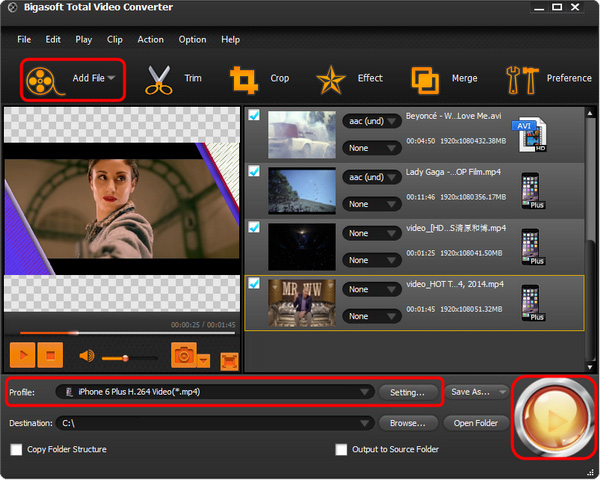This screenshot has width=600, height=480.
Task: Select the dark video_[HD thumbnail
Action: click(x=302, y=247)
